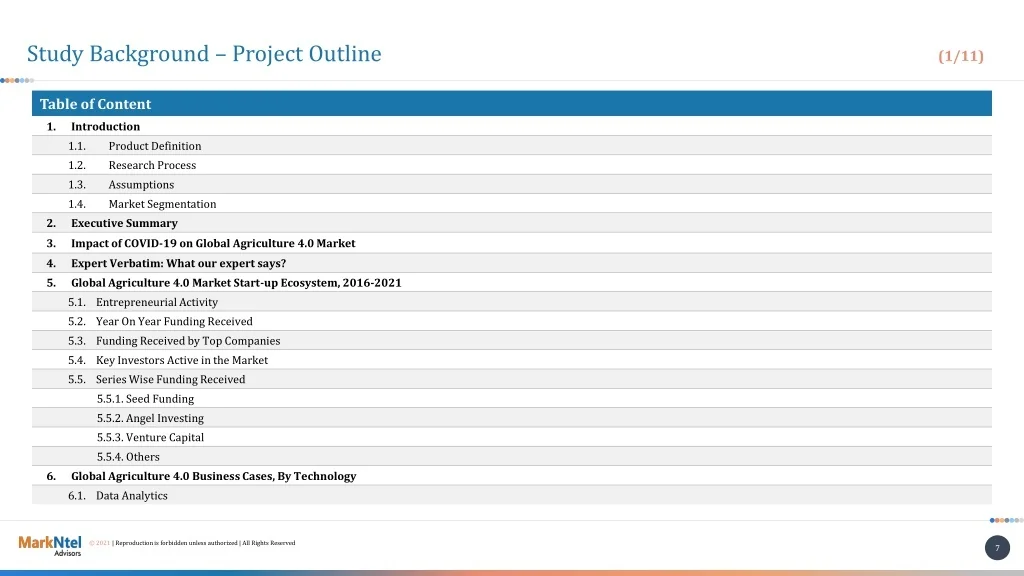Choose the Venture Capital sub-item
The width and height of the screenshot is (1024, 576).
click(x=150, y=438)
